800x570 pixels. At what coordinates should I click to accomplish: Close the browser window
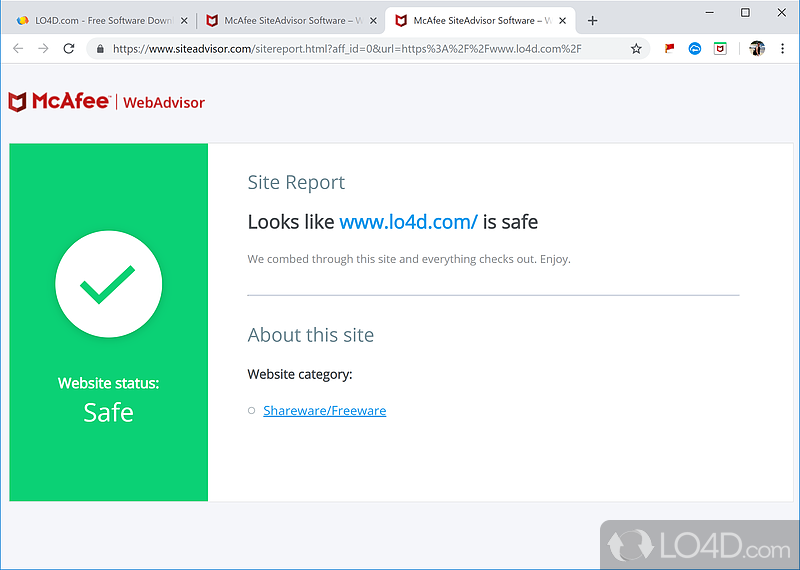coord(782,13)
